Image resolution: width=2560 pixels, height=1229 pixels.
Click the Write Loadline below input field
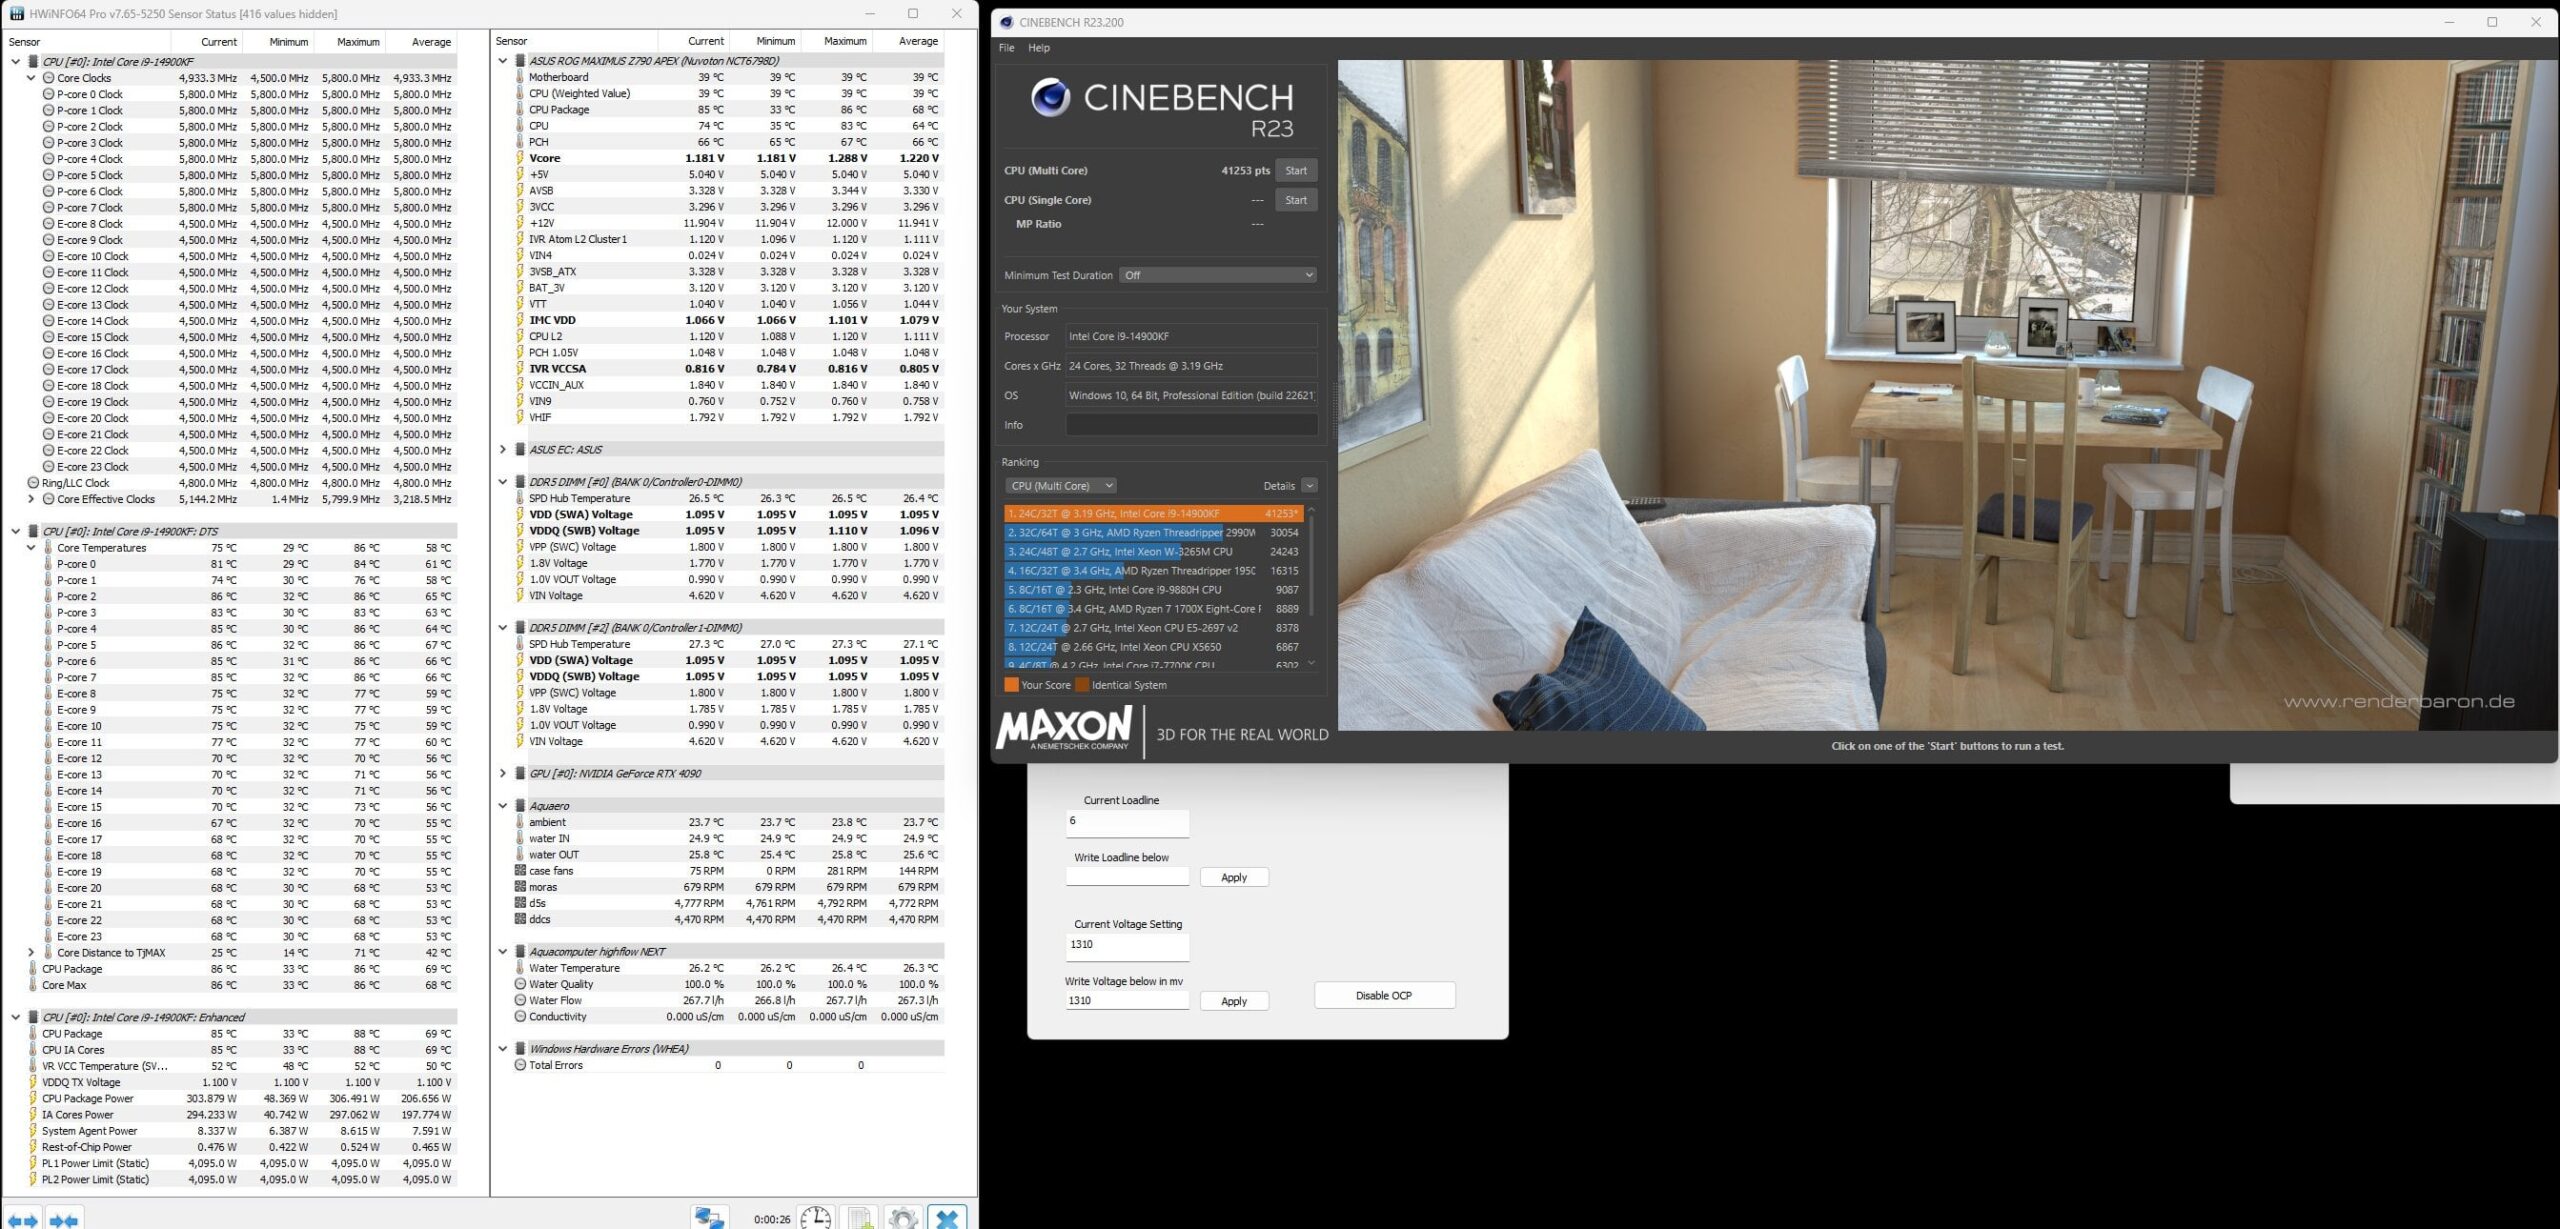coord(1127,876)
